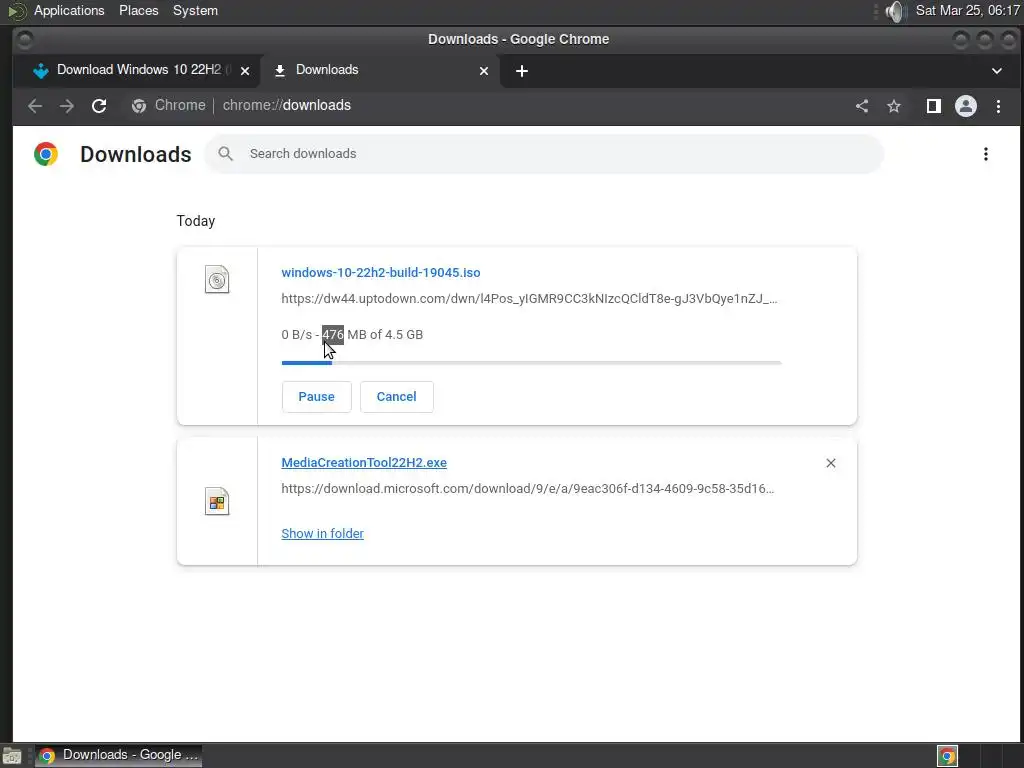
Task: Share this page via the share icon
Action: point(862,106)
